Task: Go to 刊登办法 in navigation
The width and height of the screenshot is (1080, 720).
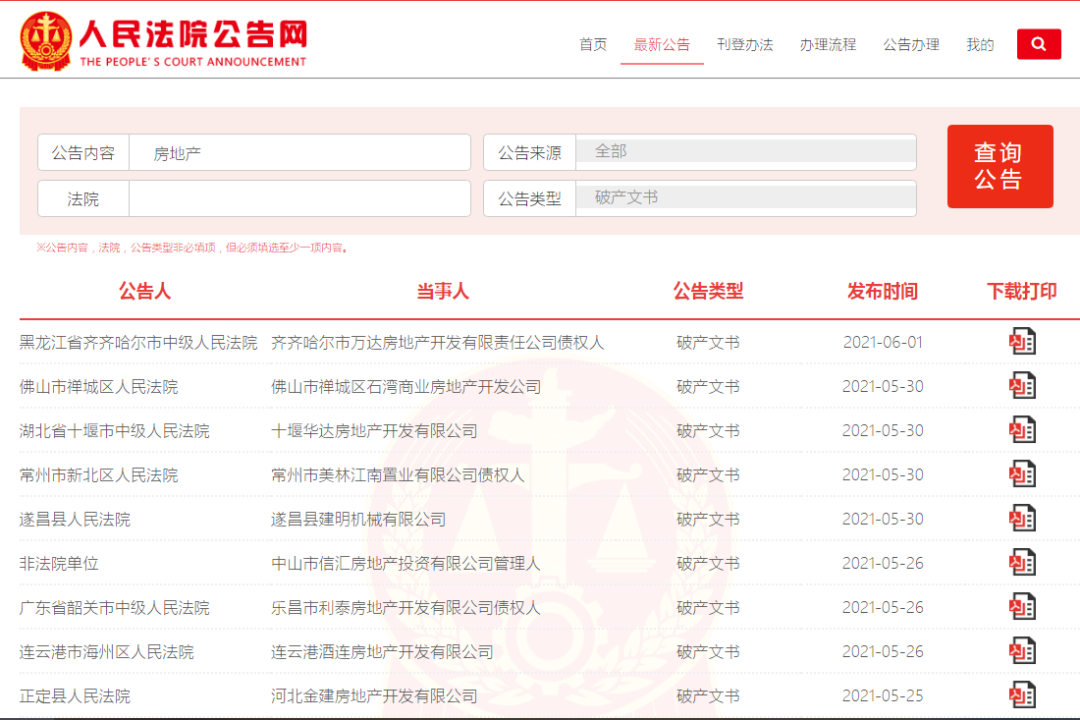Action: pyautogui.click(x=745, y=45)
